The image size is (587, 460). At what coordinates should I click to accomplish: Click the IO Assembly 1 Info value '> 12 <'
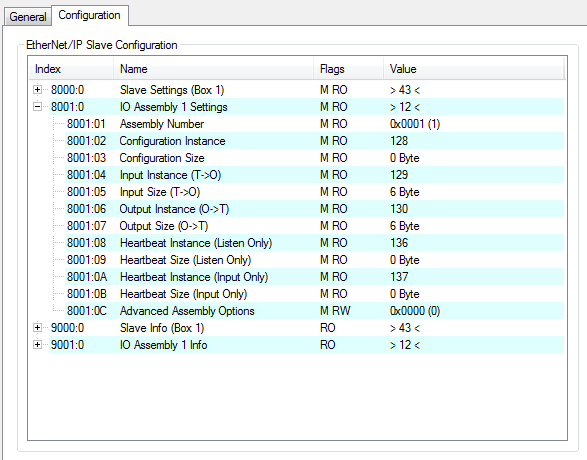(x=405, y=345)
